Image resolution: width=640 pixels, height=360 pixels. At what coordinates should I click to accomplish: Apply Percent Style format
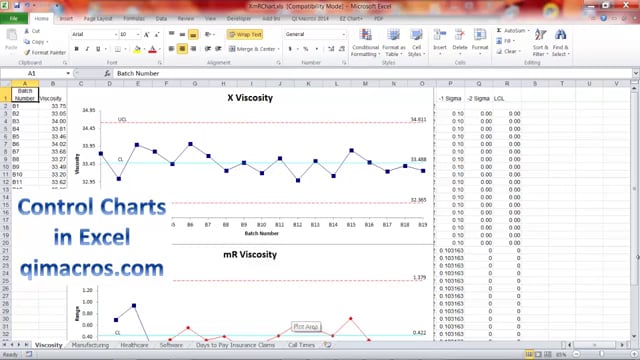coord(305,49)
